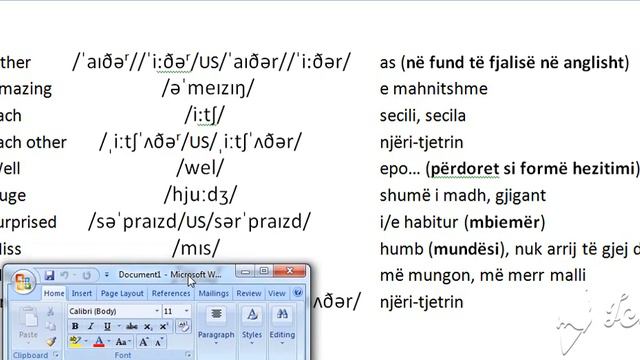Open Word Help with the question mark icon
640x360 pixels.
pyautogui.click(x=298, y=293)
